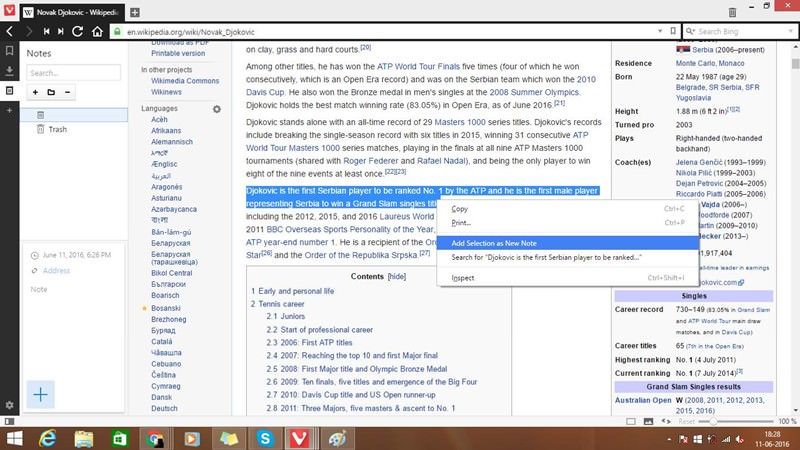The image size is (800, 450).
Task: Delete selected note with minus button
Action: (x=67, y=92)
